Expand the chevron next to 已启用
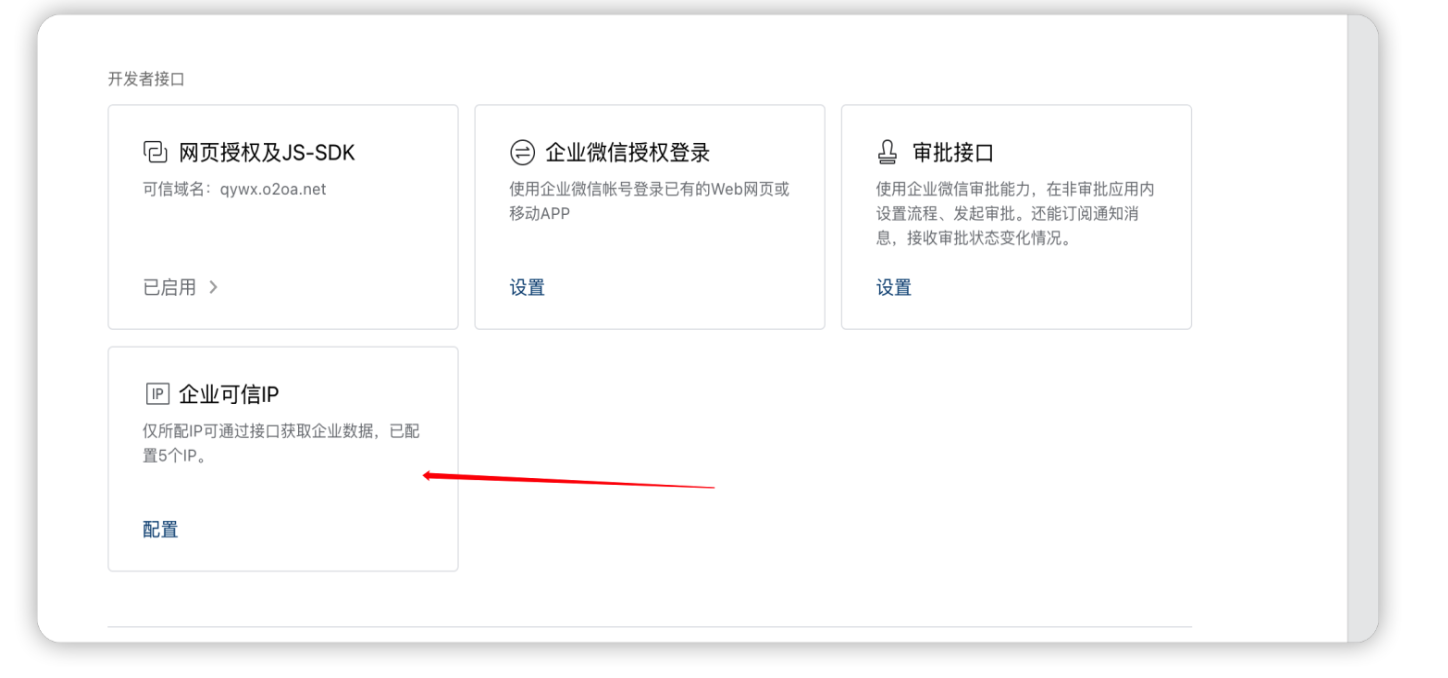Viewport: 1448px width, 678px height. click(213, 287)
